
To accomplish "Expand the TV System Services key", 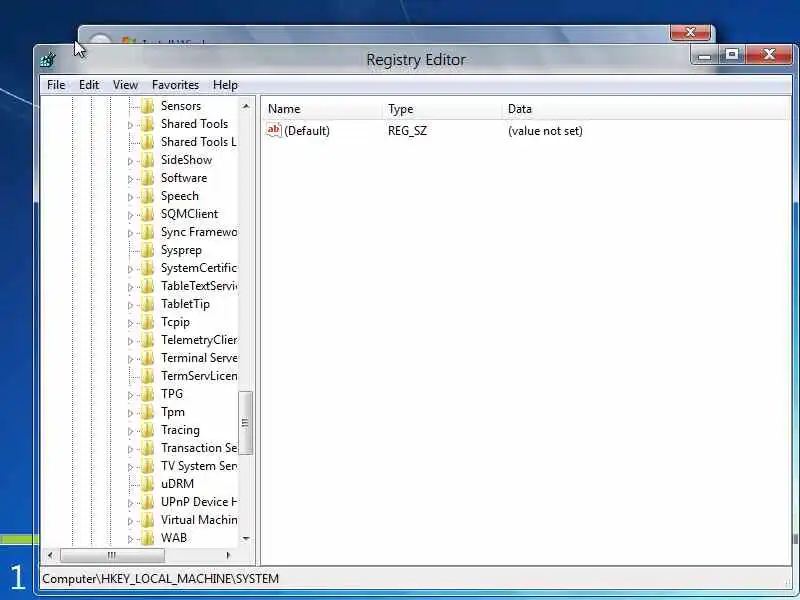I will click(x=130, y=467).
